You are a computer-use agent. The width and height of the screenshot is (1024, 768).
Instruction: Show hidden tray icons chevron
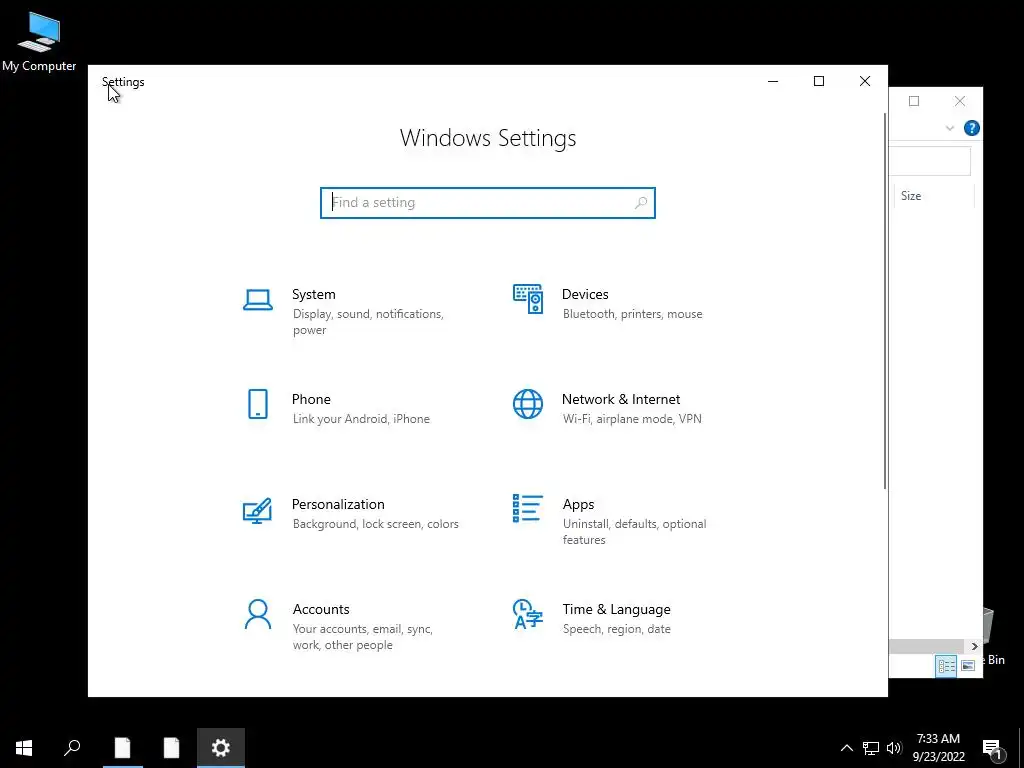tap(846, 748)
